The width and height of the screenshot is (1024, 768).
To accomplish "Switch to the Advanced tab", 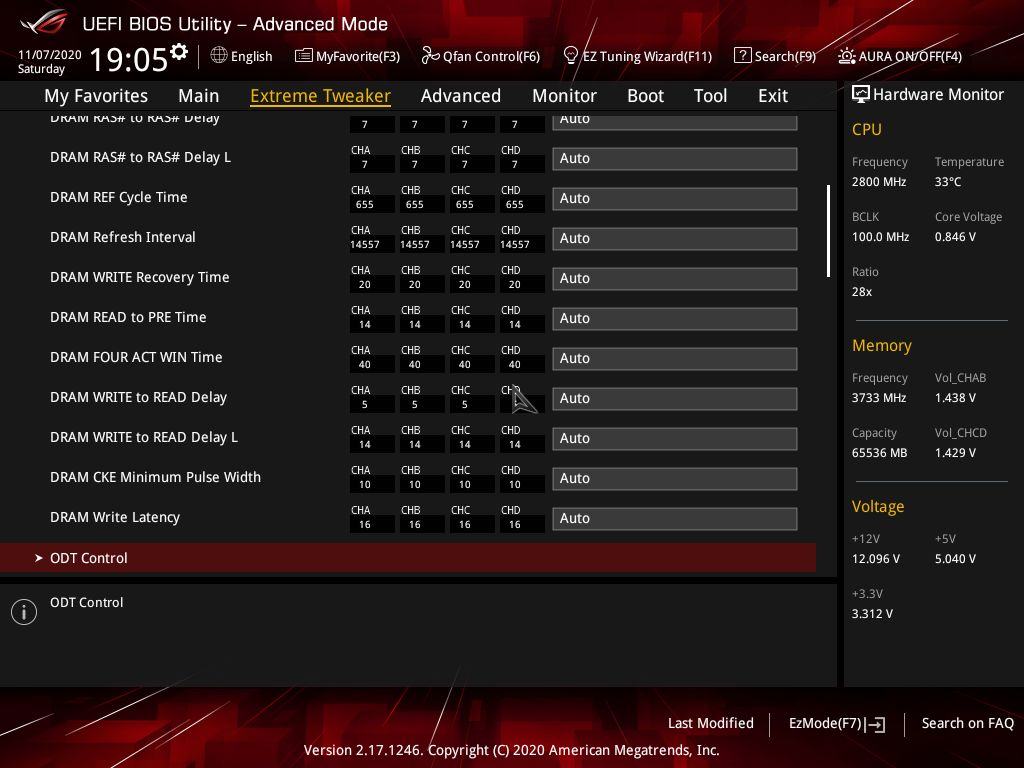I will click(x=460, y=96).
